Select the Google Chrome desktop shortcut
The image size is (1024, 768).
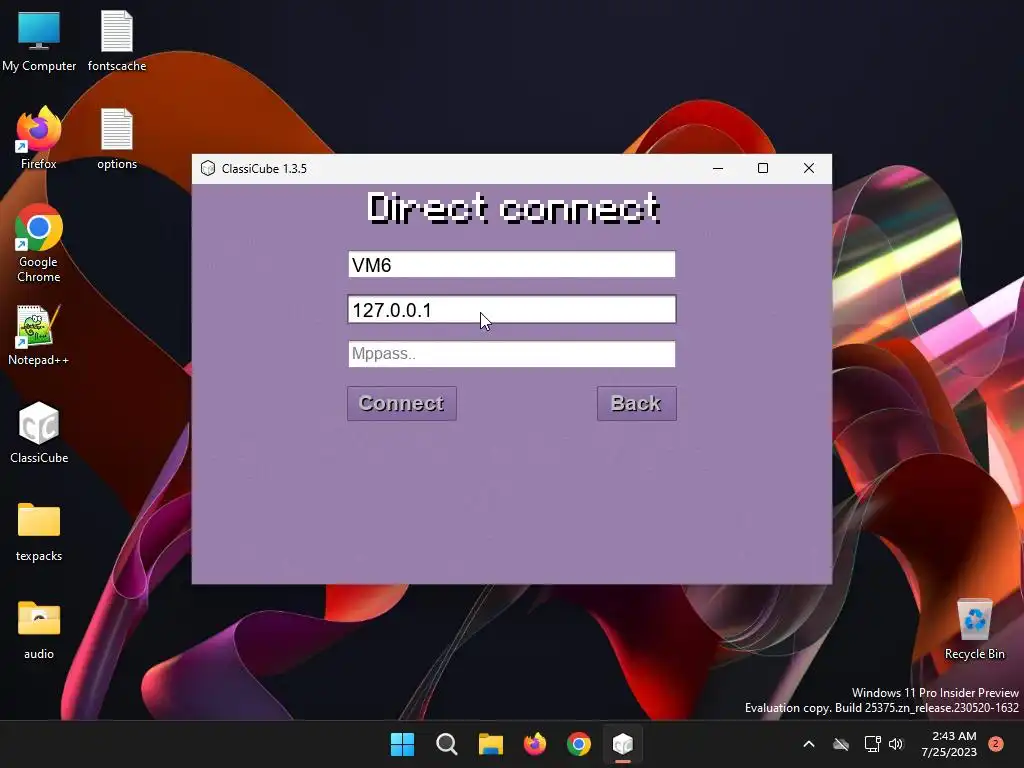[x=39, y=244]
